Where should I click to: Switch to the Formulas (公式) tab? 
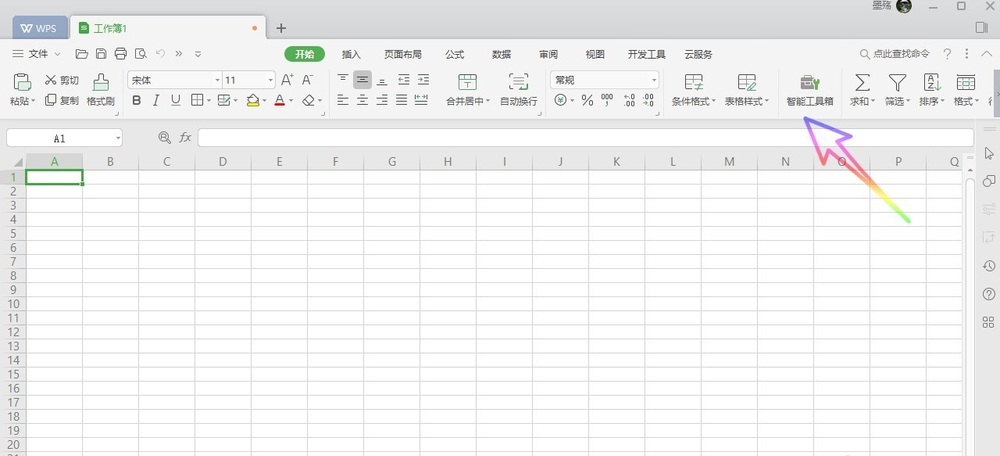click(455, 54)
